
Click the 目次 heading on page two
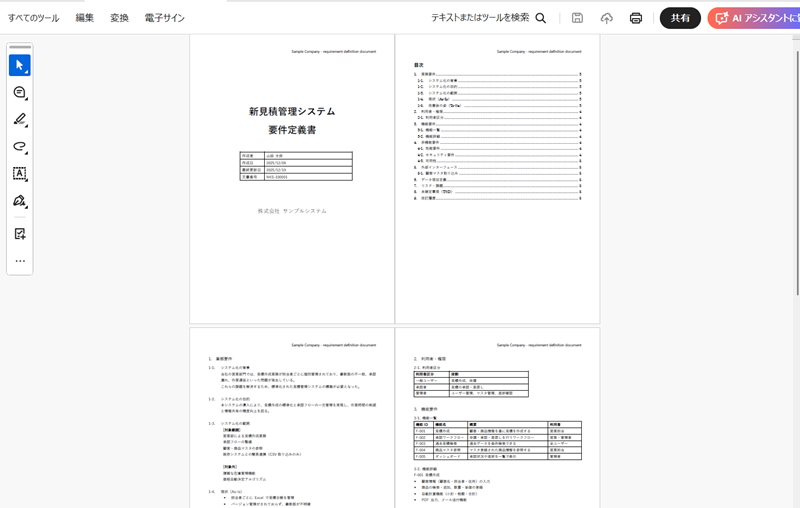tap(419, 65)
